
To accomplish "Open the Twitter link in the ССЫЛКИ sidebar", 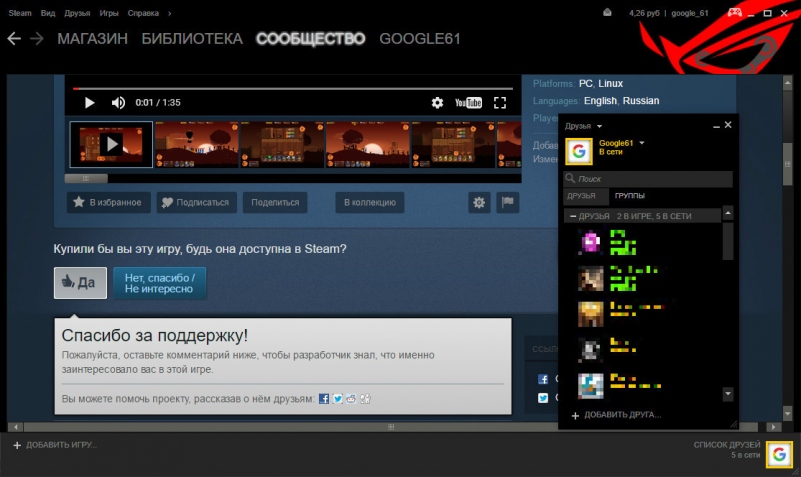I will click(543, 398).
